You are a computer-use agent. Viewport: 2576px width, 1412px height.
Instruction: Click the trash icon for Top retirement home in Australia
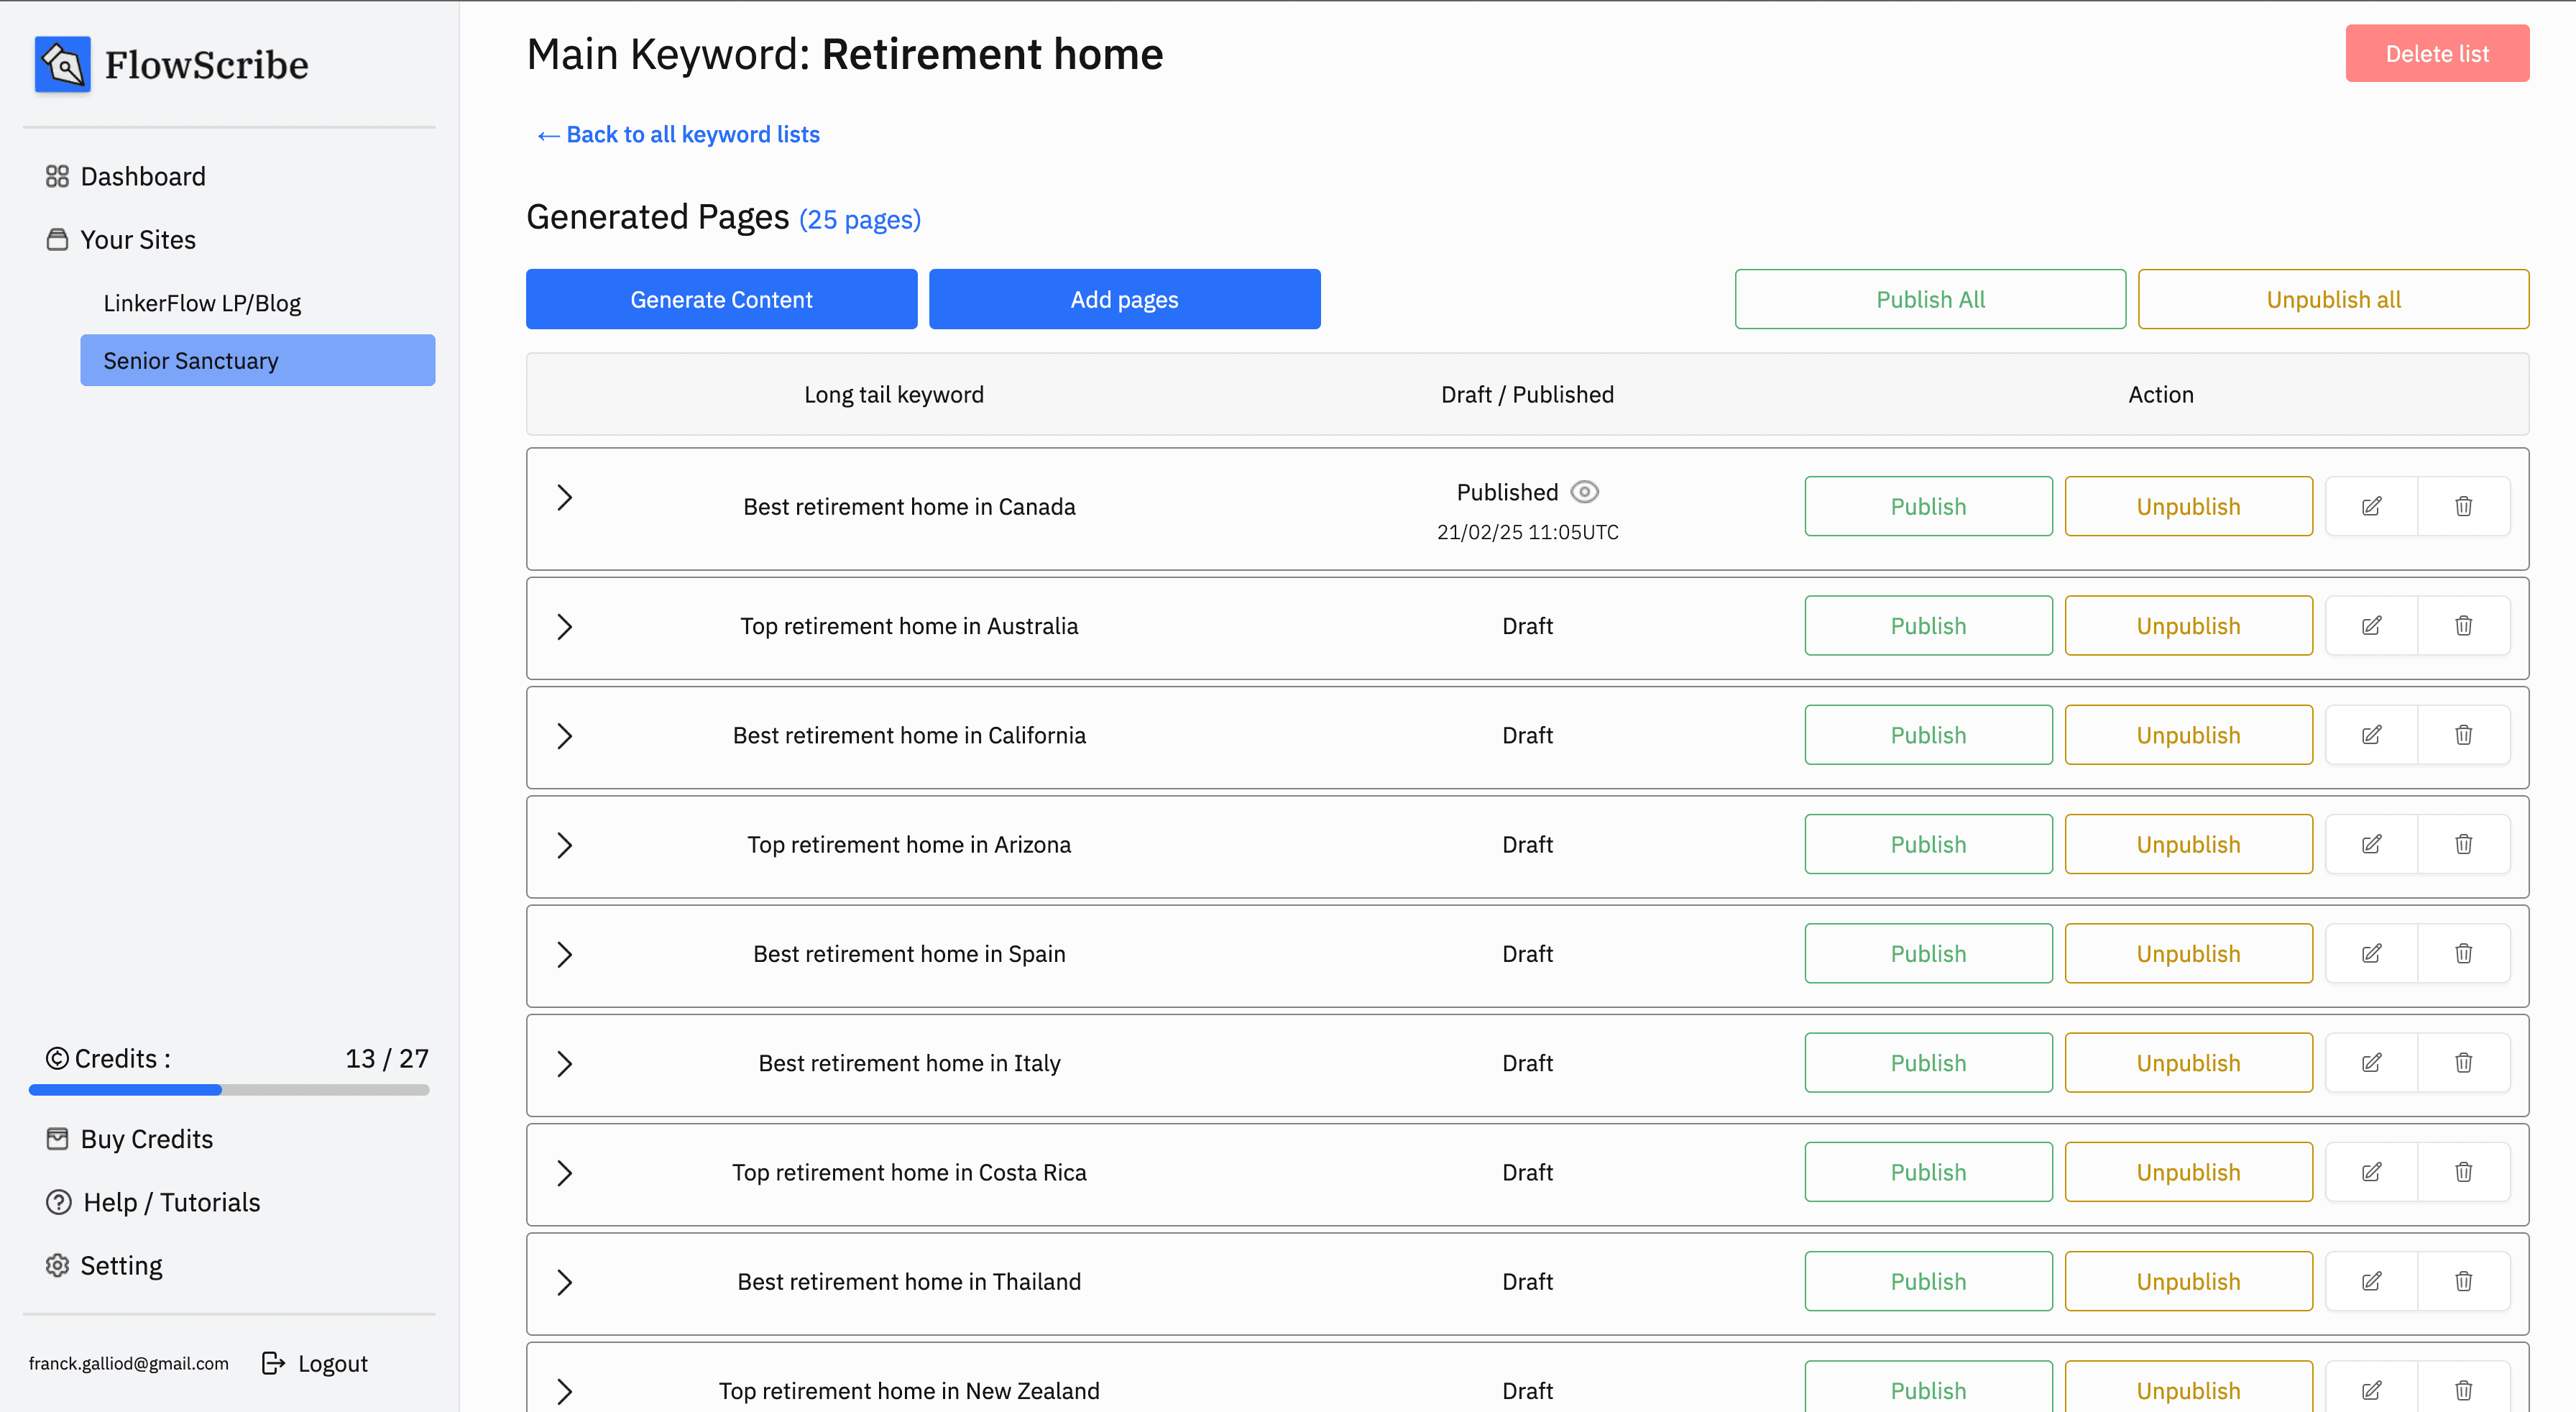point(2463,625)
